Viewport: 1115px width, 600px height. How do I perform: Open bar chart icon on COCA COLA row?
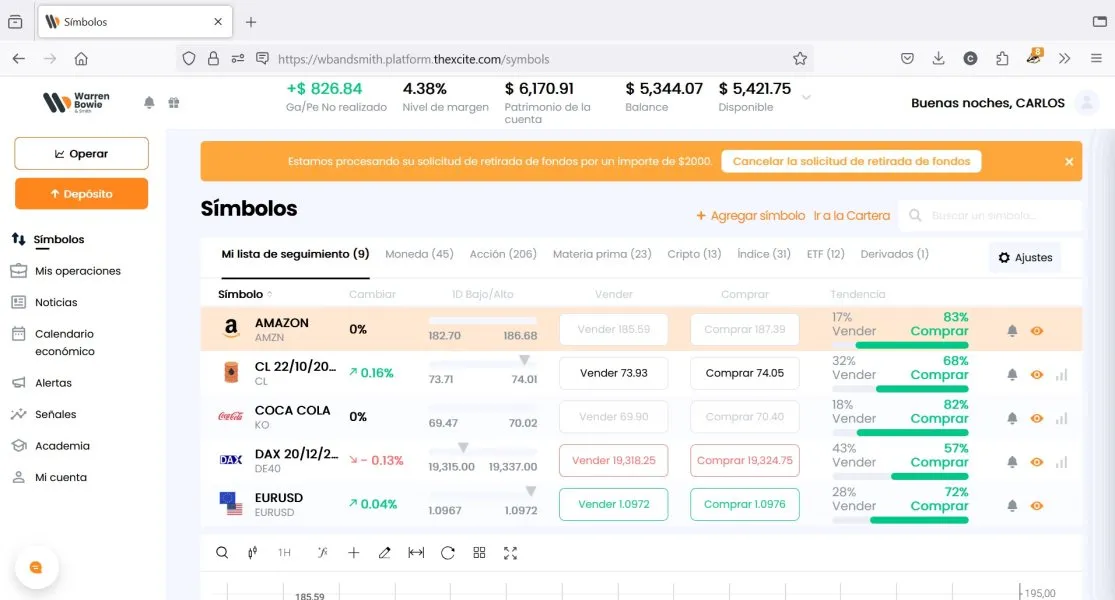[1062, 419]
